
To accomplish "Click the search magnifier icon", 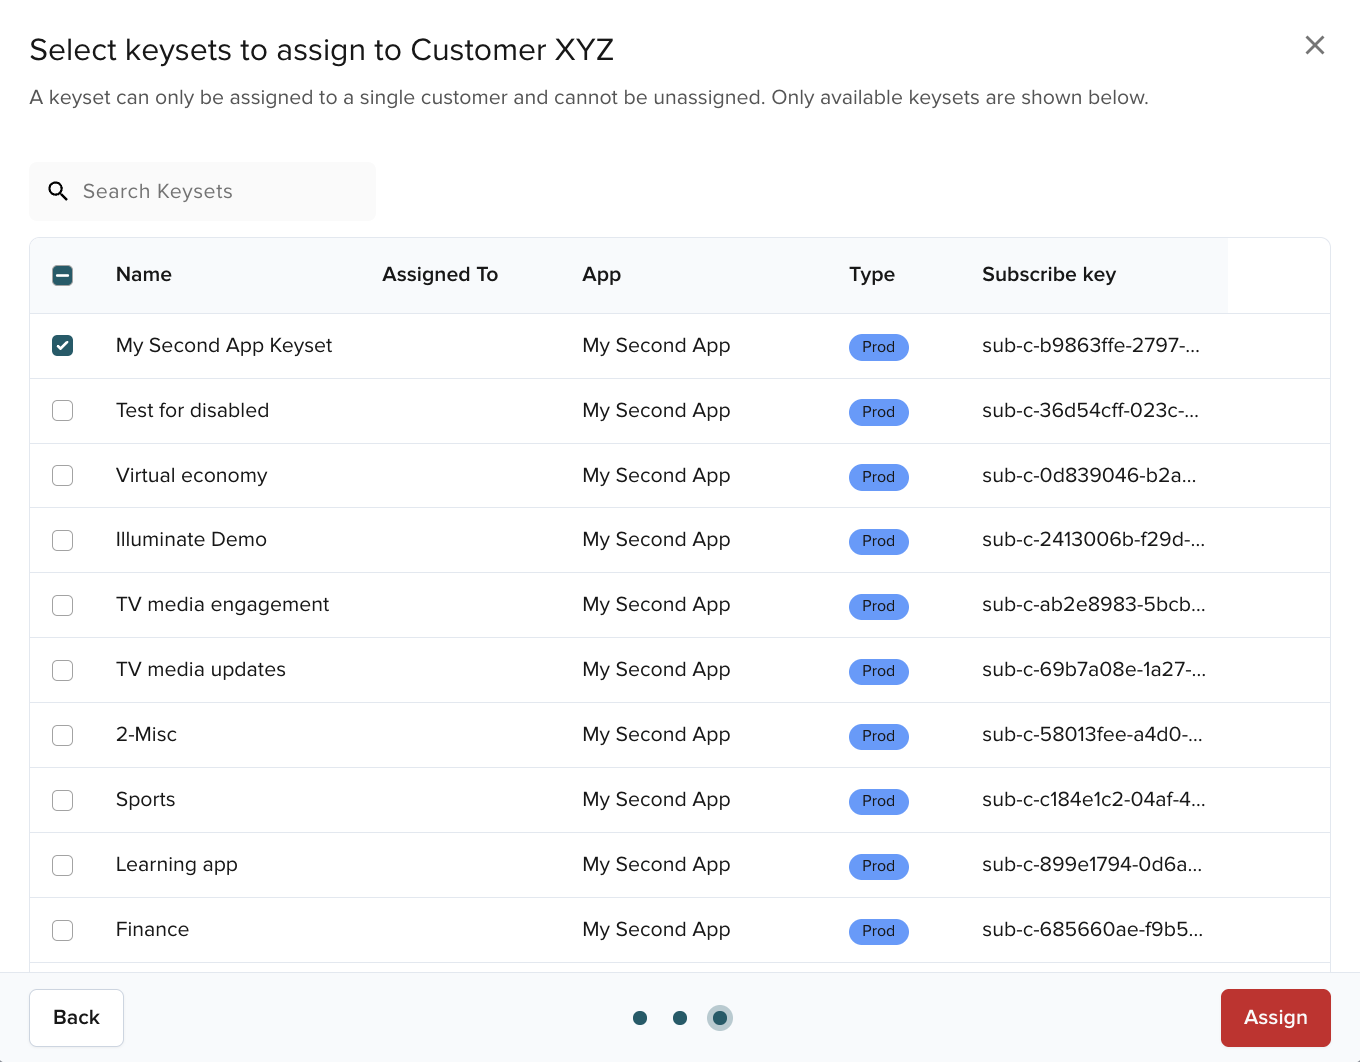I will tap(58, 191).
